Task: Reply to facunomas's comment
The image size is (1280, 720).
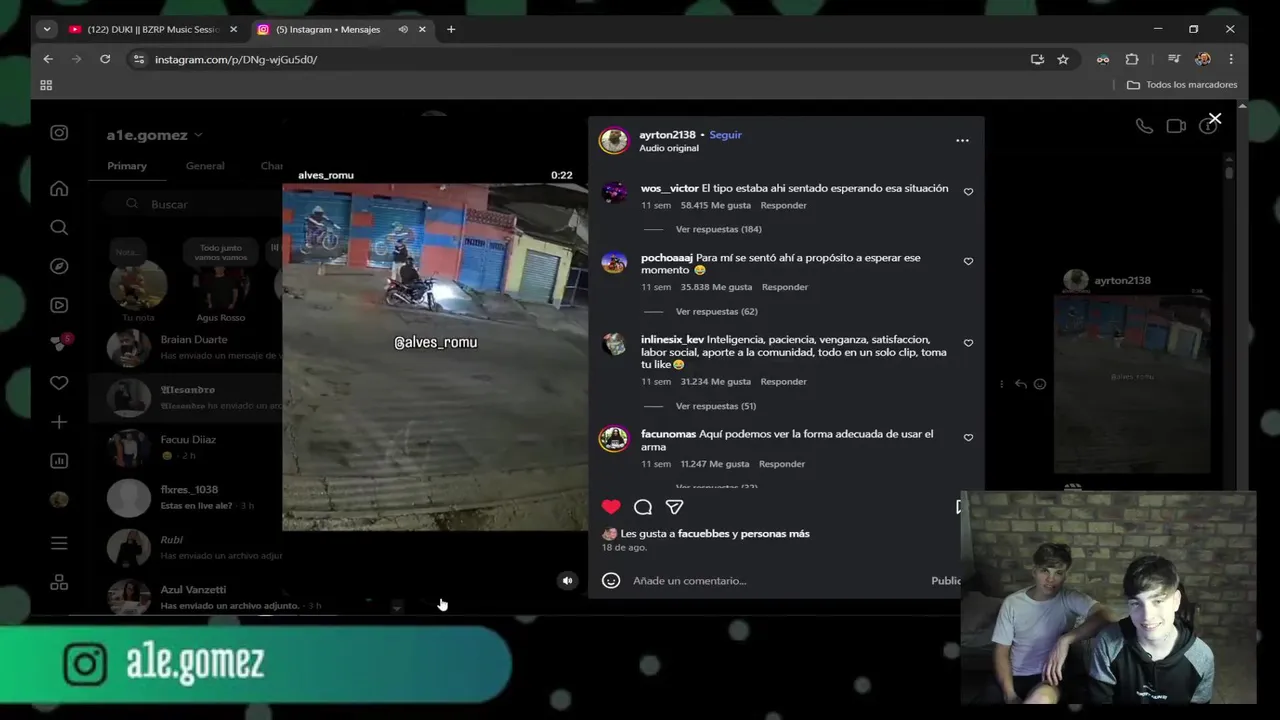Action: (782, 464)
